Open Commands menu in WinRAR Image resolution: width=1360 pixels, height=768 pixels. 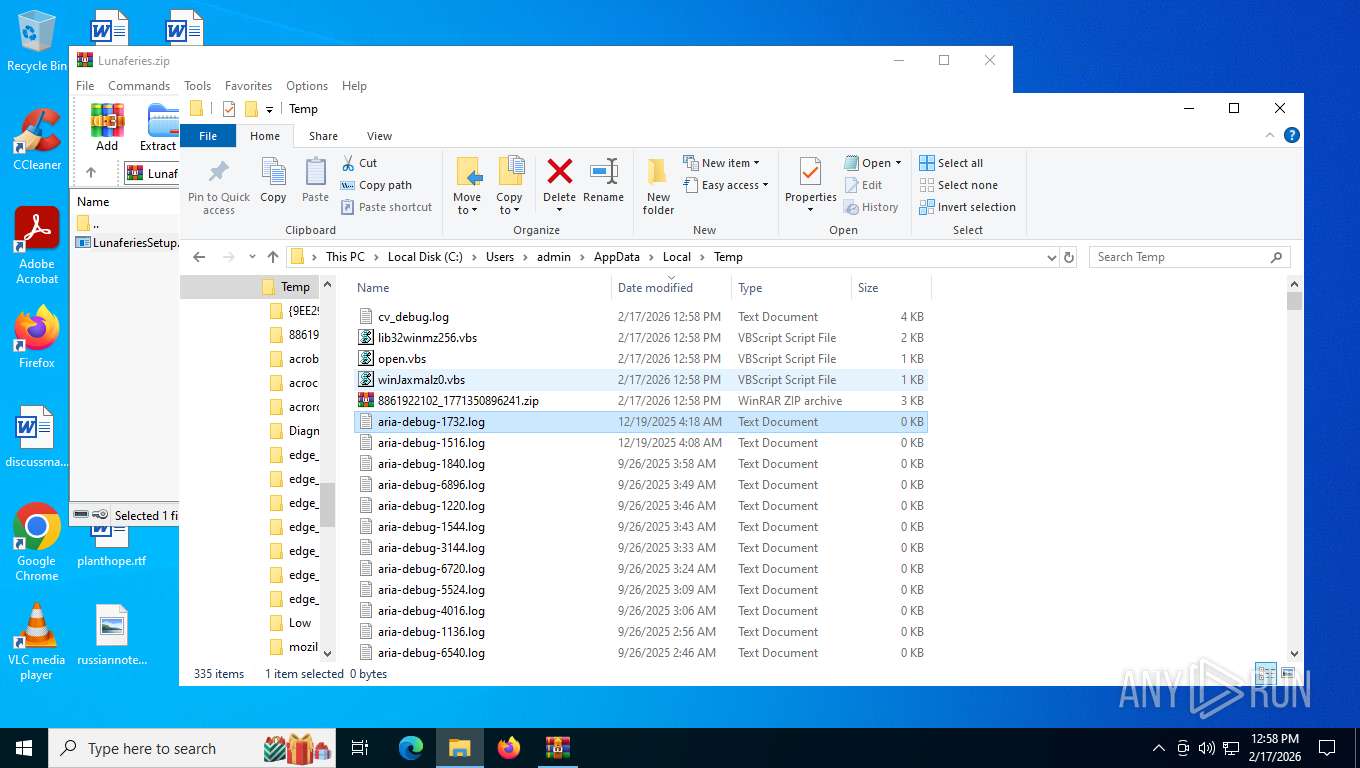139,86
